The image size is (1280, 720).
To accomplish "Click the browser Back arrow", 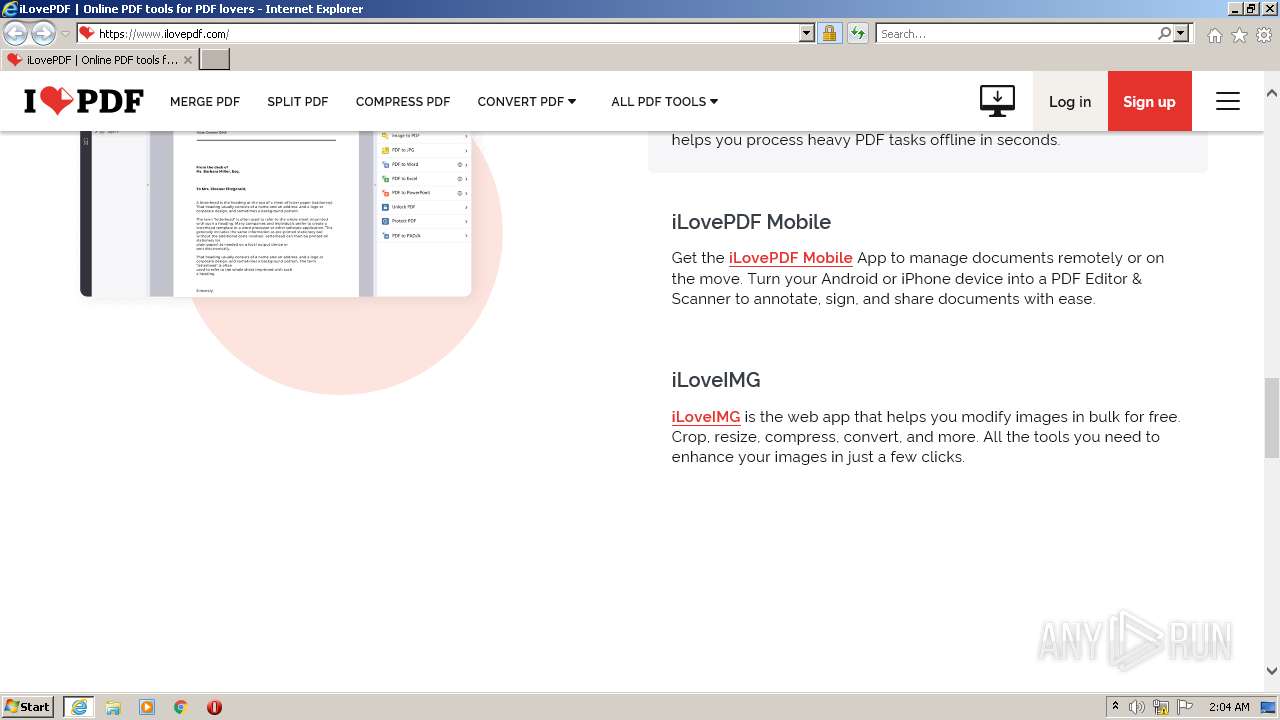I will [x=16, y=33].
